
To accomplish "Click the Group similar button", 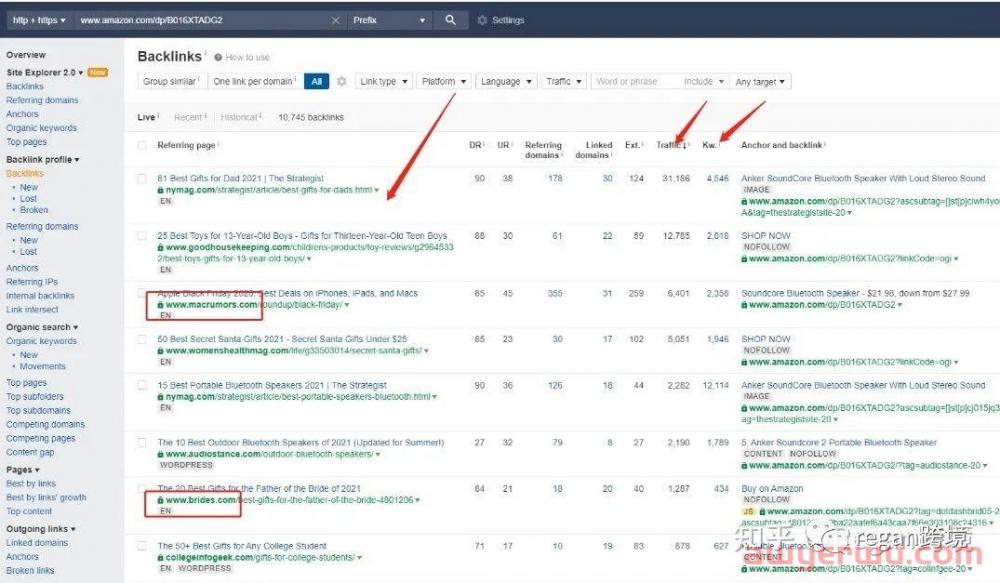I will coord(172,82).
